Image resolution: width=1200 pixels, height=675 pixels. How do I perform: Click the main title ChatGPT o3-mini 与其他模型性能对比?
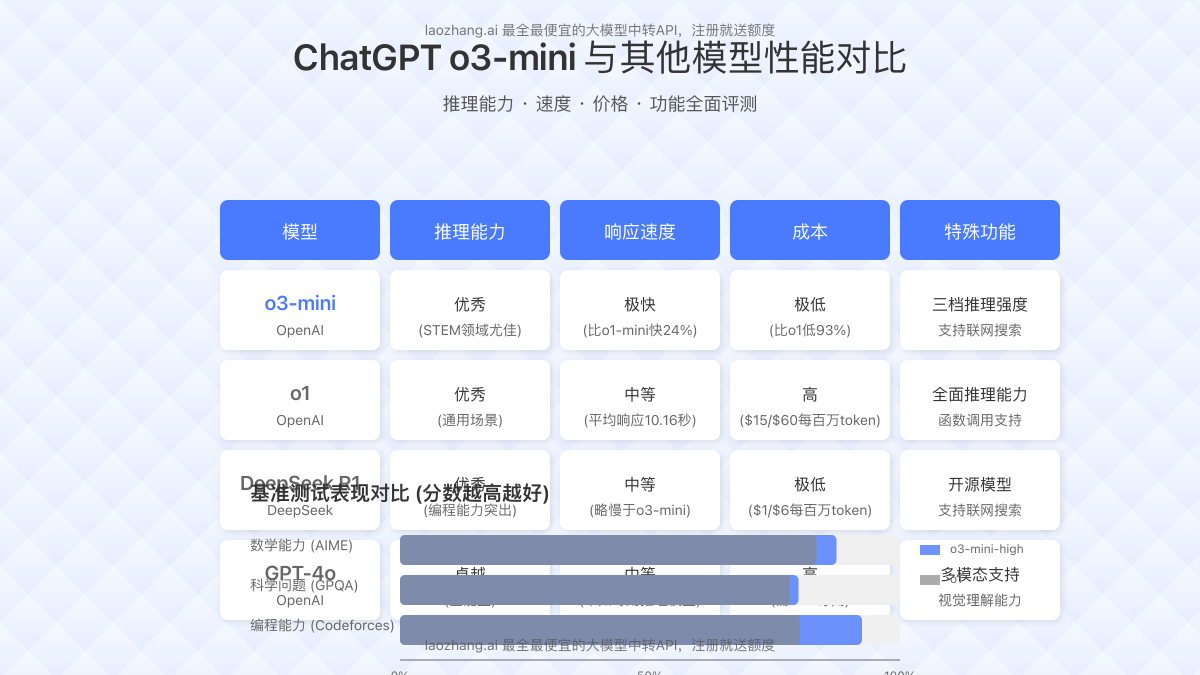600,58
